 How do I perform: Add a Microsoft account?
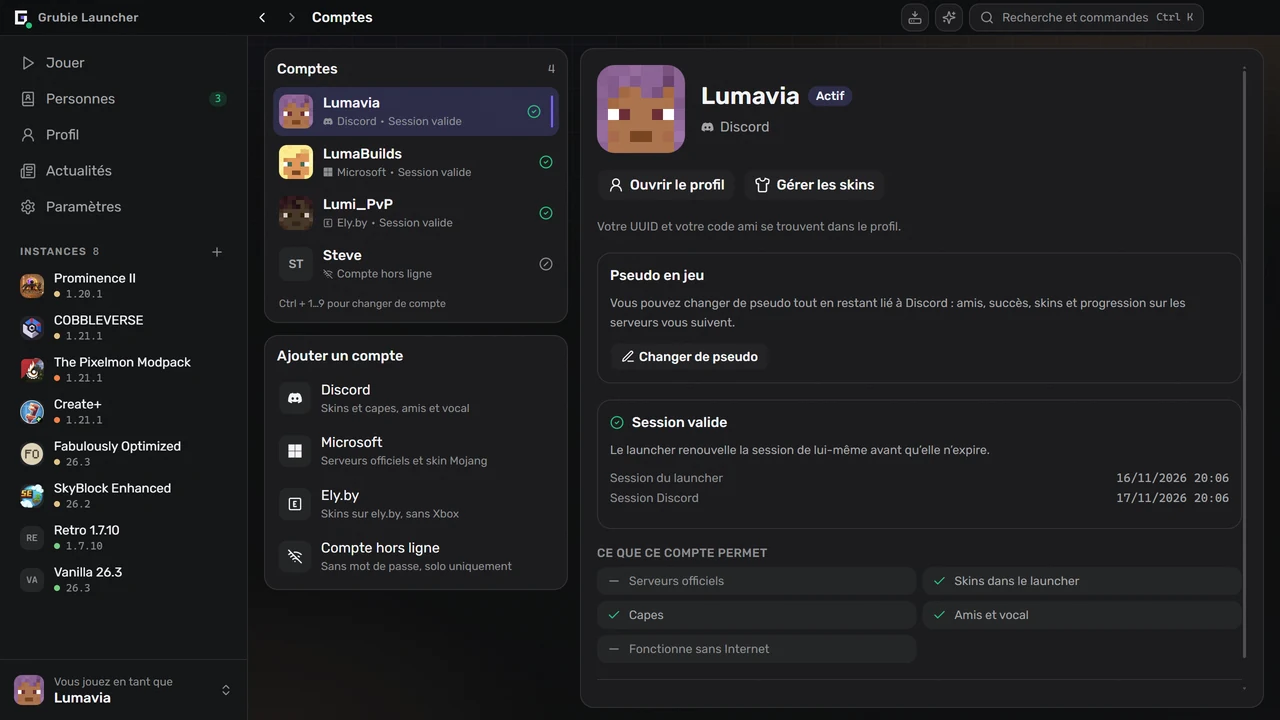[x=415, y=451]
